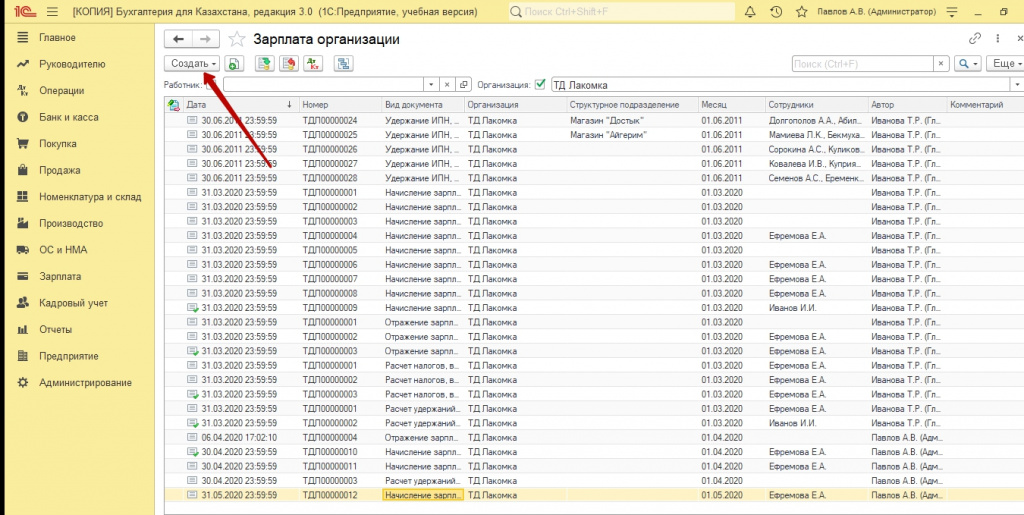Viewport: 1024px width, 515px height.
Task: Open Продажа section
Action: point(59,170)
